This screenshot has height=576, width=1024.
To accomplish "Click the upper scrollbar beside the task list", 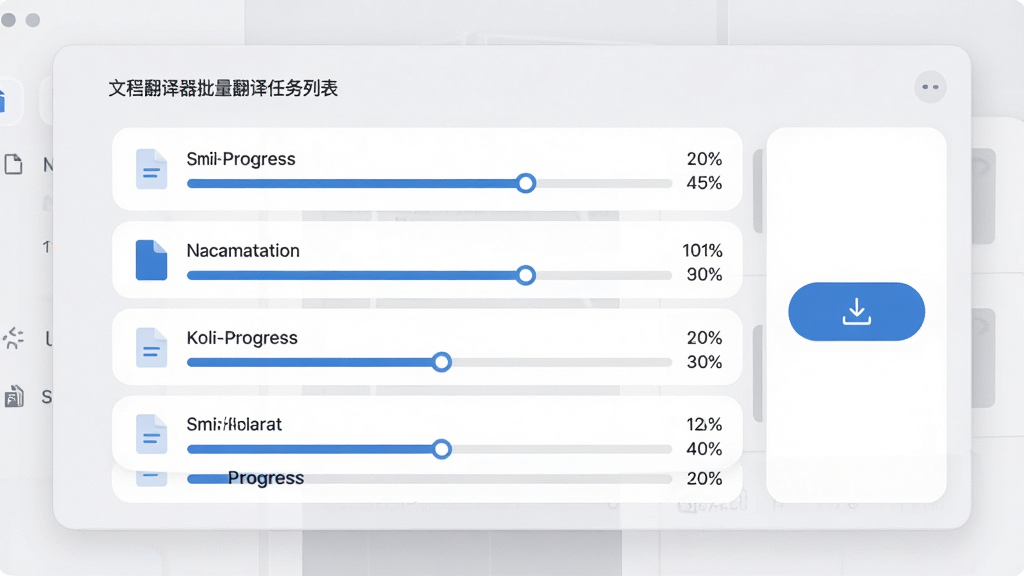I will pos(758,191).
